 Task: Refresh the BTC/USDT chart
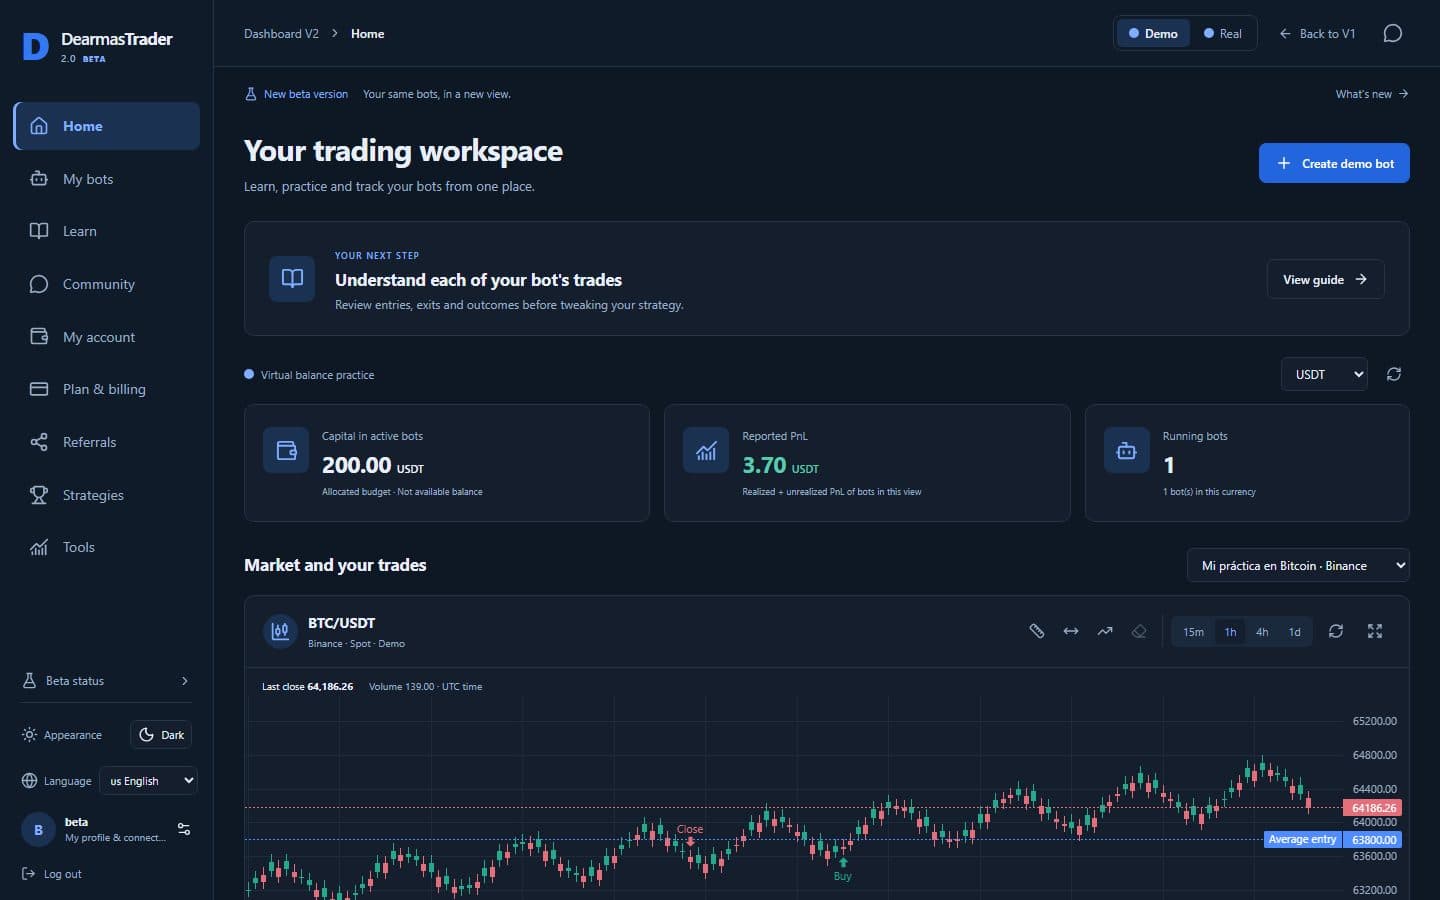[x=1336, y=631]
